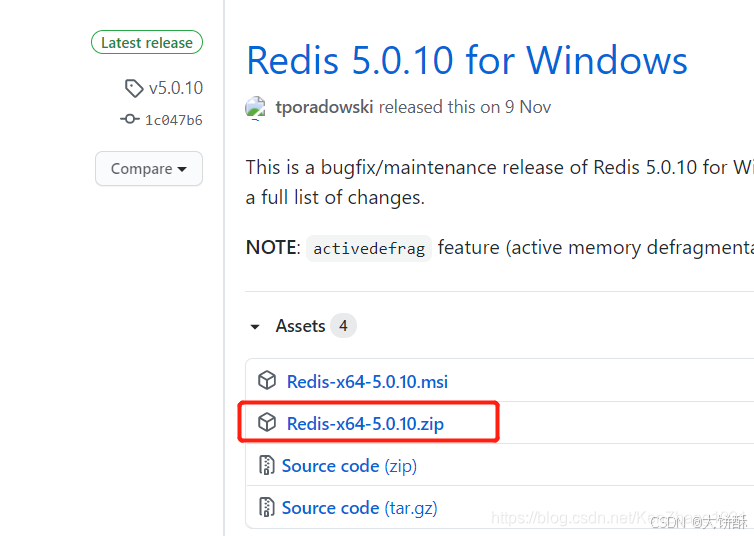Click the tag icon beside v5.0.10
The width and height of the screenshot is (754, 536).
pyautogui.click(x=134, y=88)
